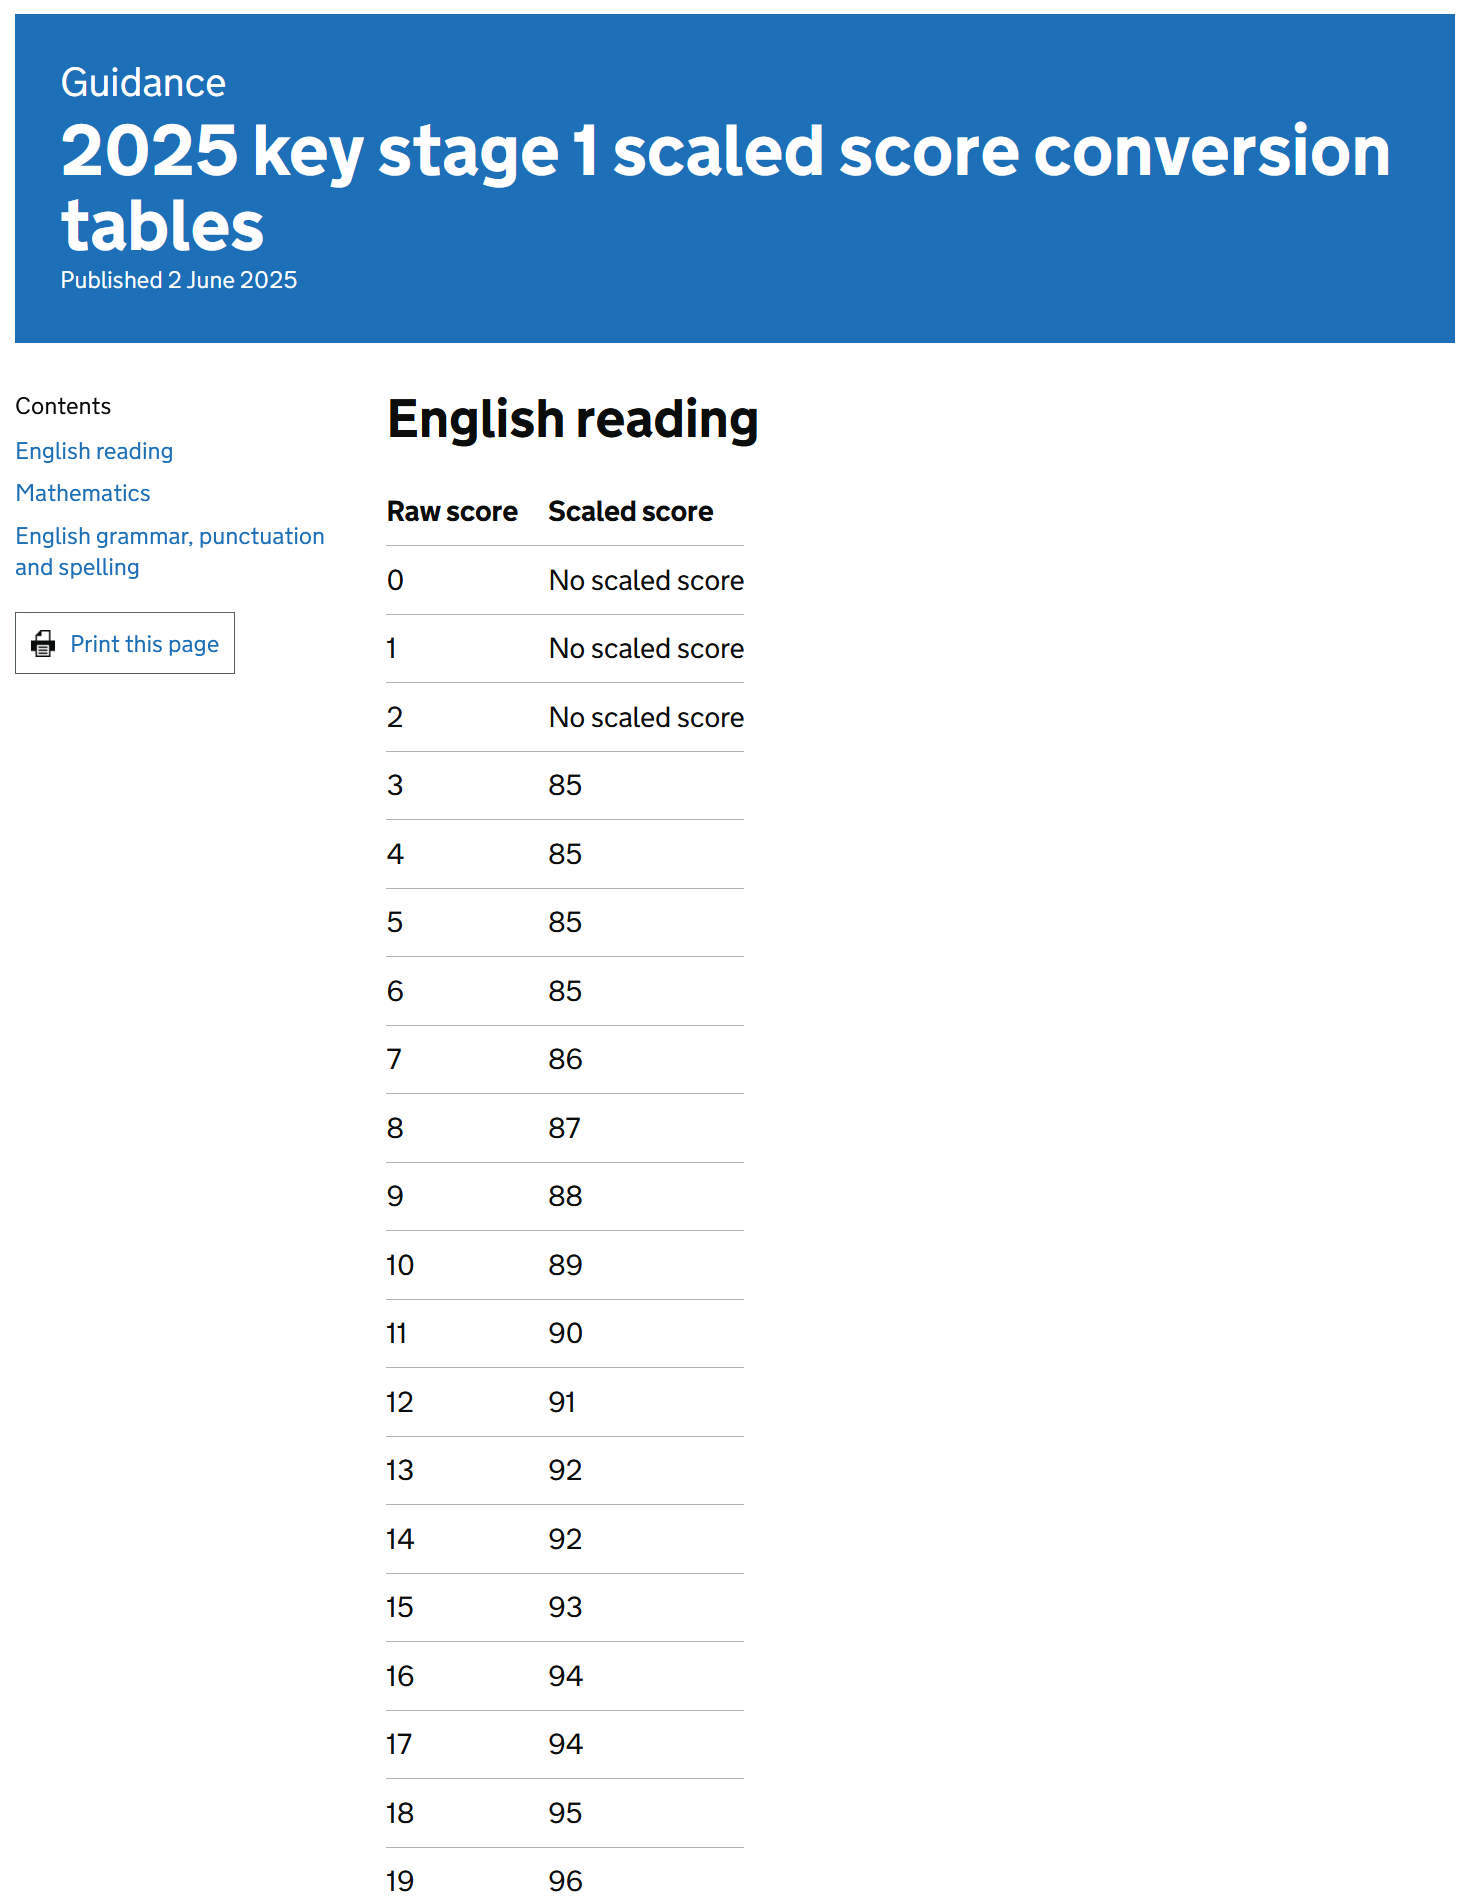Click the Guidance label in the banner
Image resolution: width=1471 pixels, height=1899 pixels.
tap(143, 83)
